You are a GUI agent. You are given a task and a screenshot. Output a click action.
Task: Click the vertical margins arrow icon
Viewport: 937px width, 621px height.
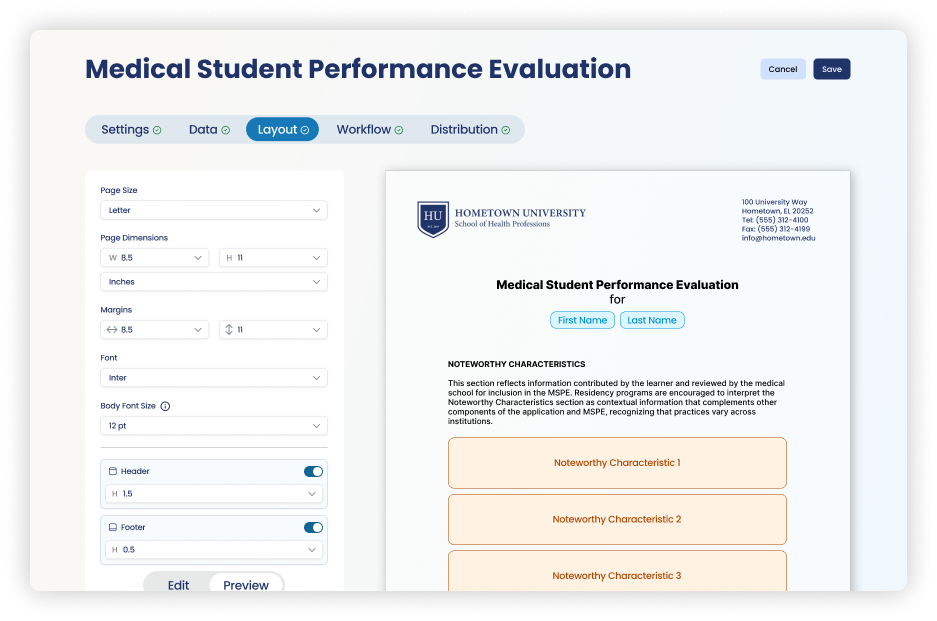229,329
